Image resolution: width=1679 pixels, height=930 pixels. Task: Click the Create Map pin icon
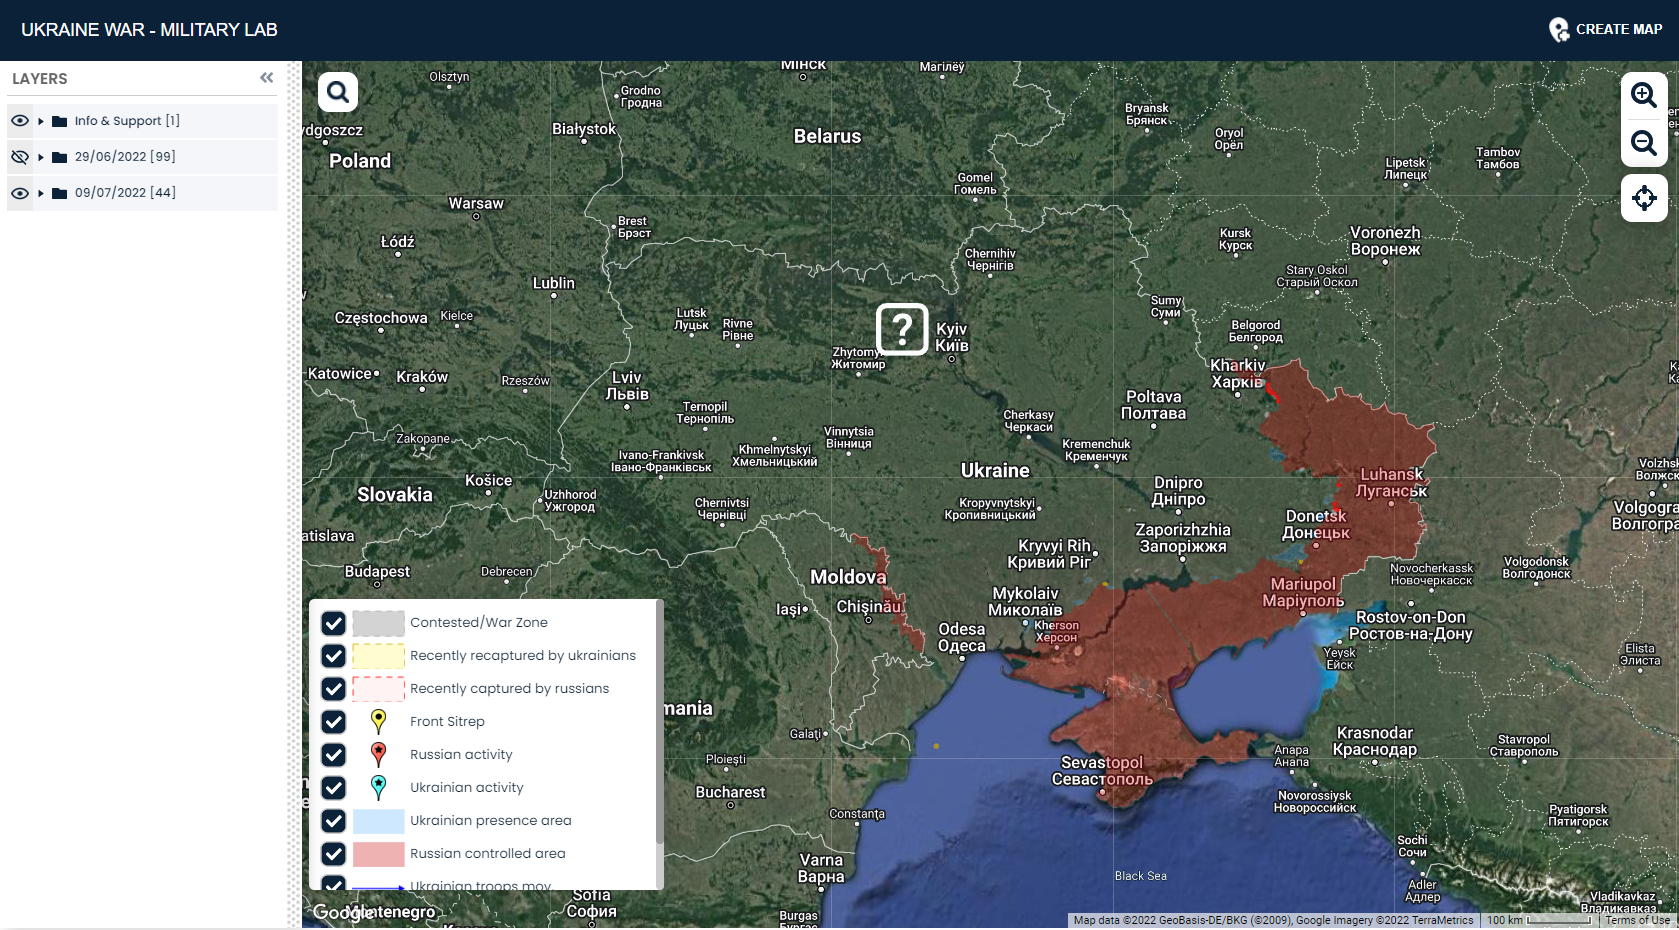click(x=1558, y=29)
